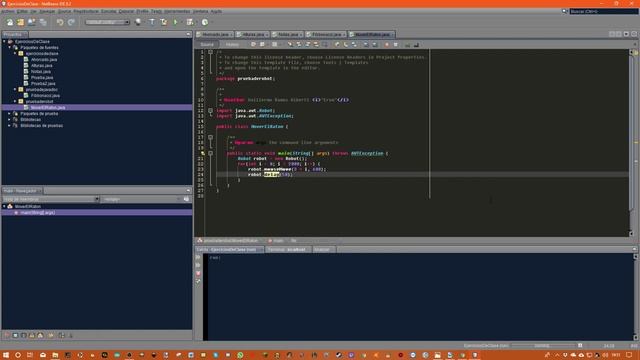Click the Shift Line Right editor icon
Image resolution: width=640 pixels, height=360 pixels.
pyautogui.click(x=375, y=44)
